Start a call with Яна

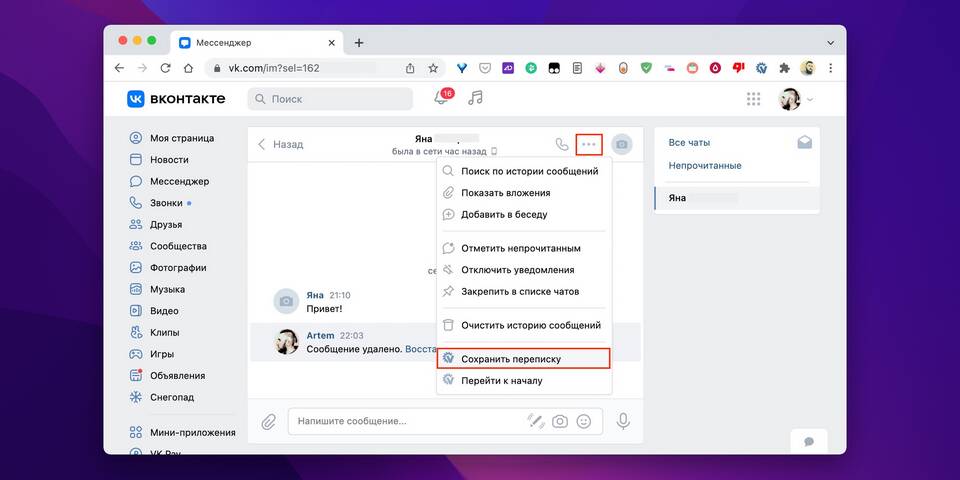click(x=561, y=144)
